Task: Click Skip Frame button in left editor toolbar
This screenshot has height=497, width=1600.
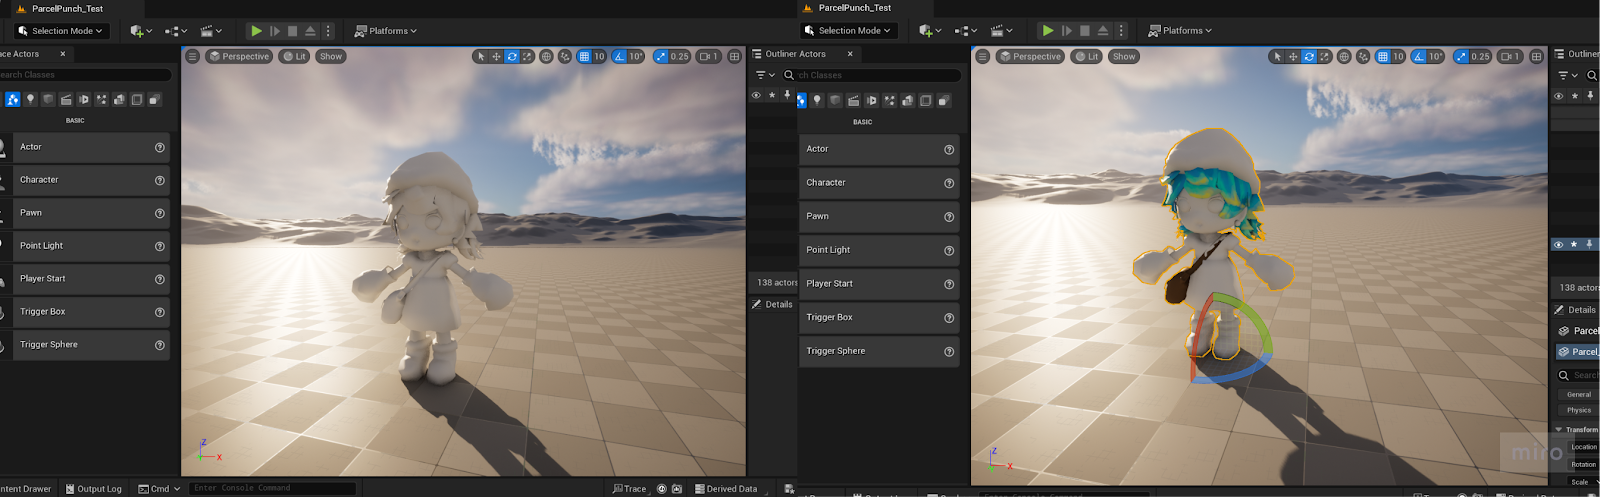Action: 275,31
